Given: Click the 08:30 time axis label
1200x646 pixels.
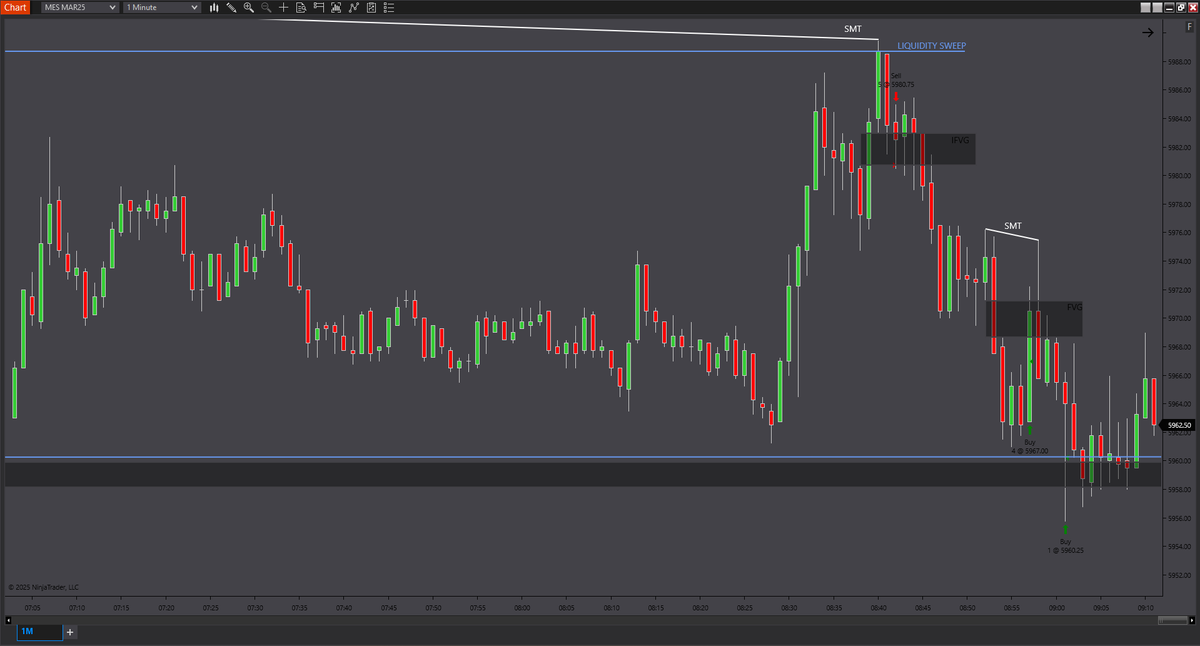Looking at the screenshot, I should 789,607.
